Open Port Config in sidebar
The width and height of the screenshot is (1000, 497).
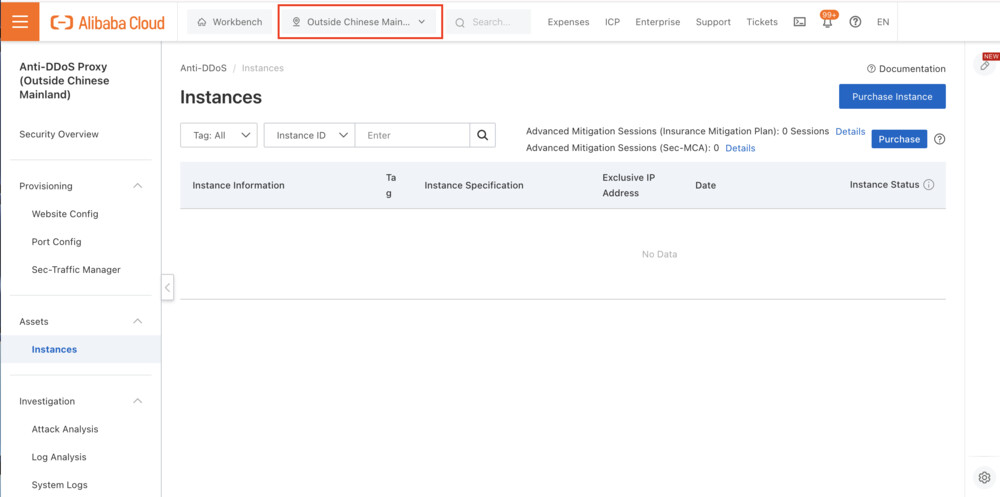(x=56, y=242)
